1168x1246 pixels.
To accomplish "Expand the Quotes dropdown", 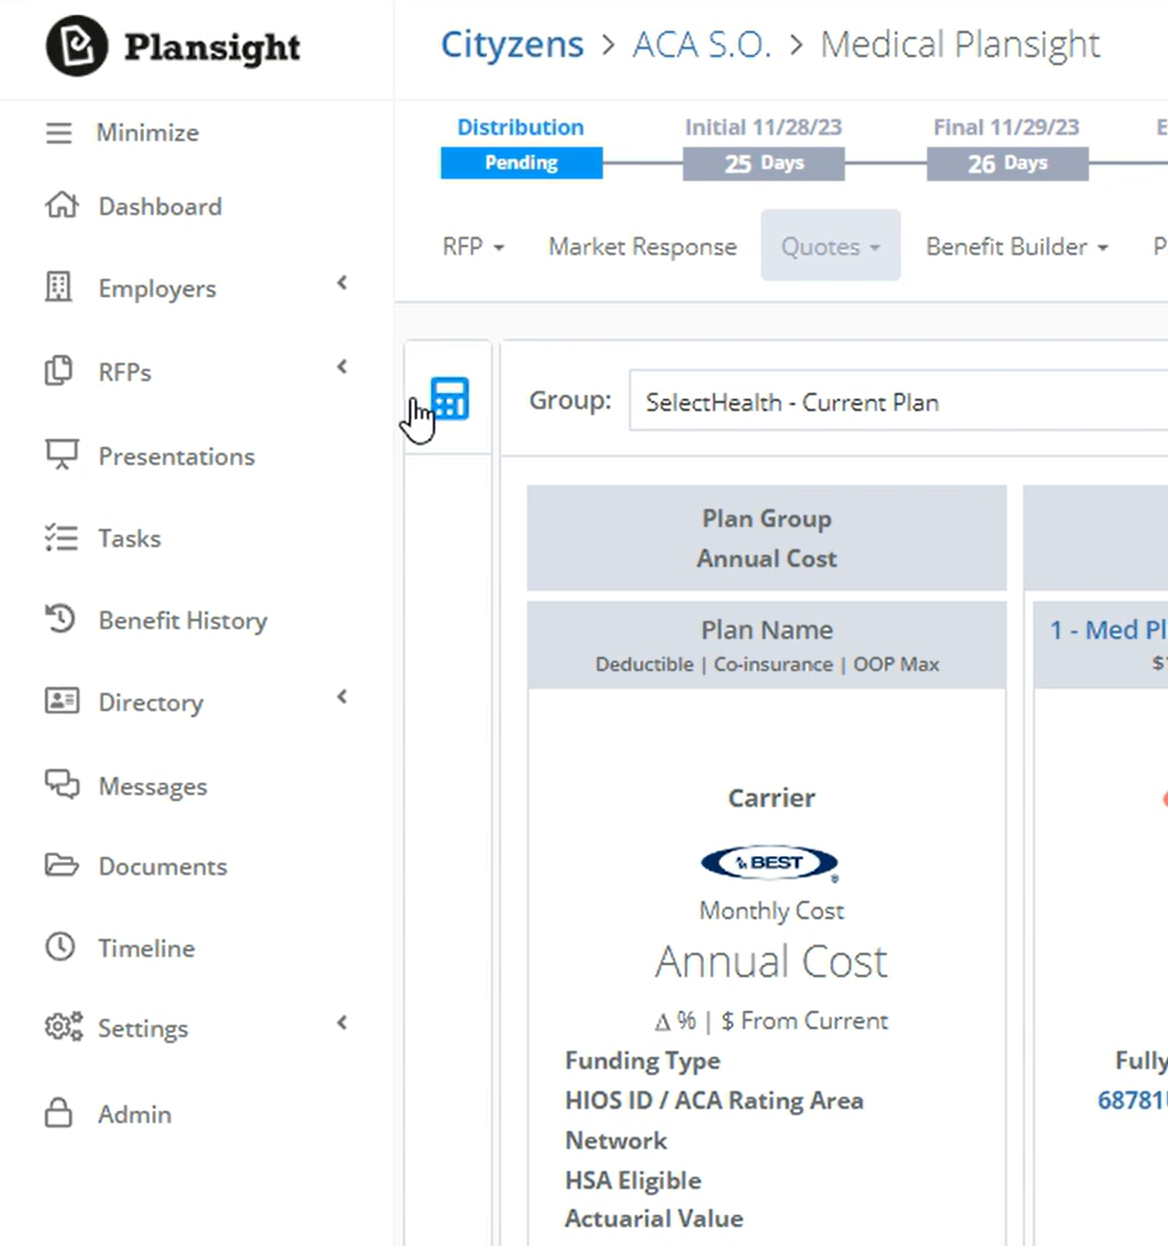I will point(830,246).
